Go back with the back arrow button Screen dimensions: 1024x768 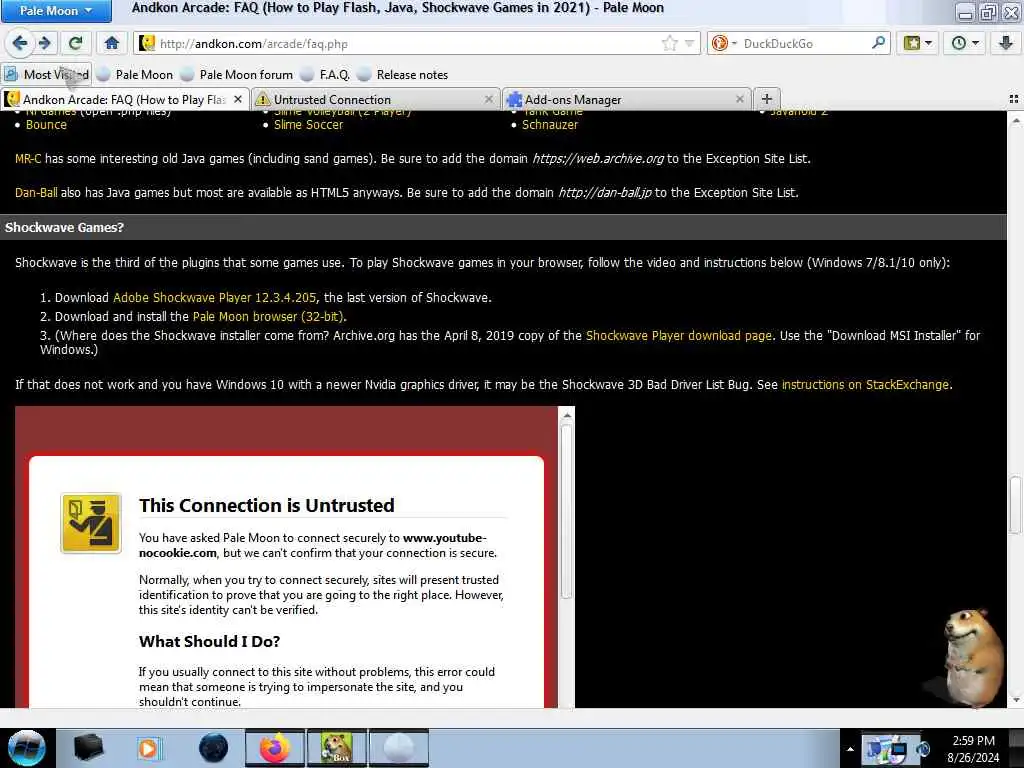point(20,43)
